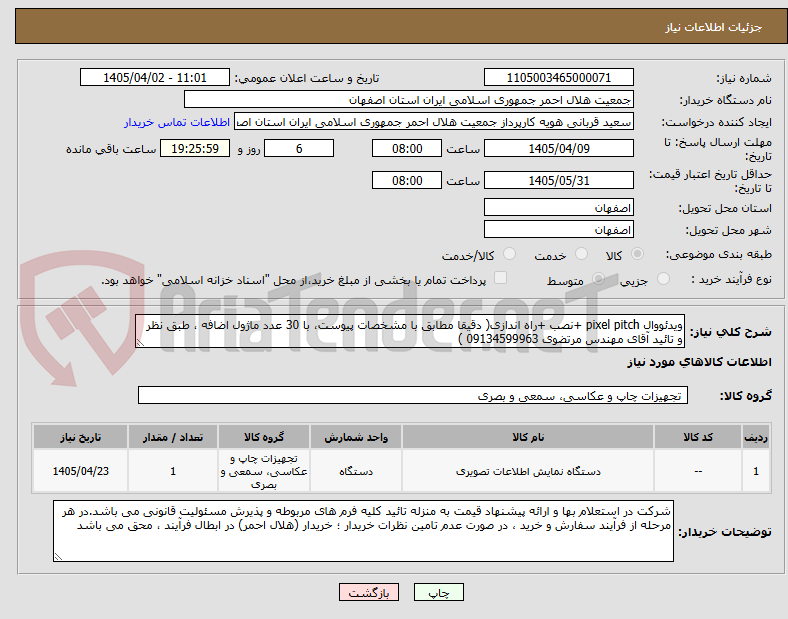This screenshot has width=788, height=619.
Task: Click the response deadline date 1405/04/09
Action: 558,149
